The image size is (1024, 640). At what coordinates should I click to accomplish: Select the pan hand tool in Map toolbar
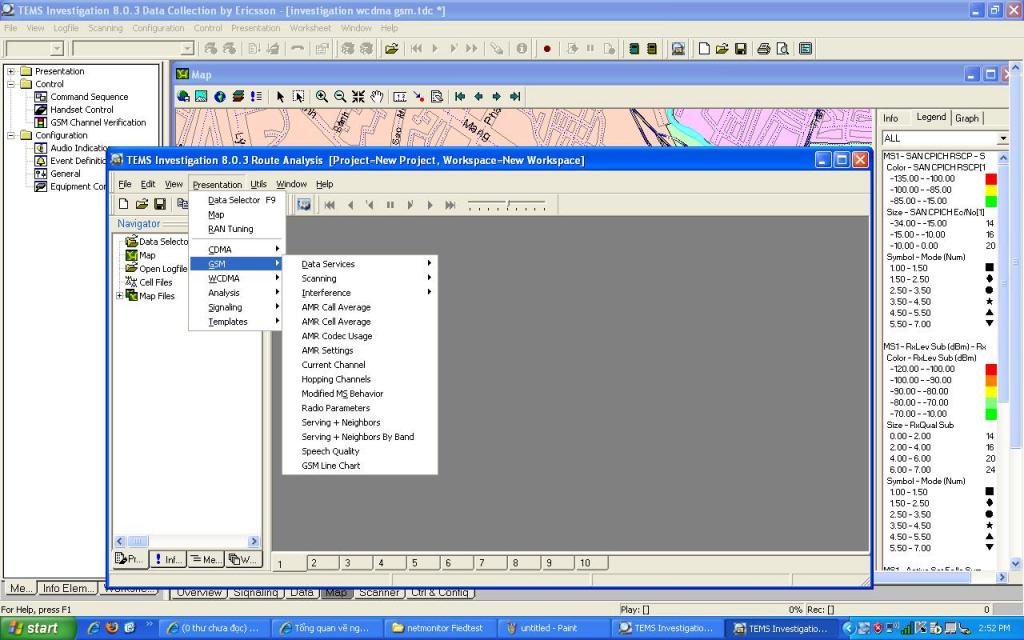[x=377, y=97]
